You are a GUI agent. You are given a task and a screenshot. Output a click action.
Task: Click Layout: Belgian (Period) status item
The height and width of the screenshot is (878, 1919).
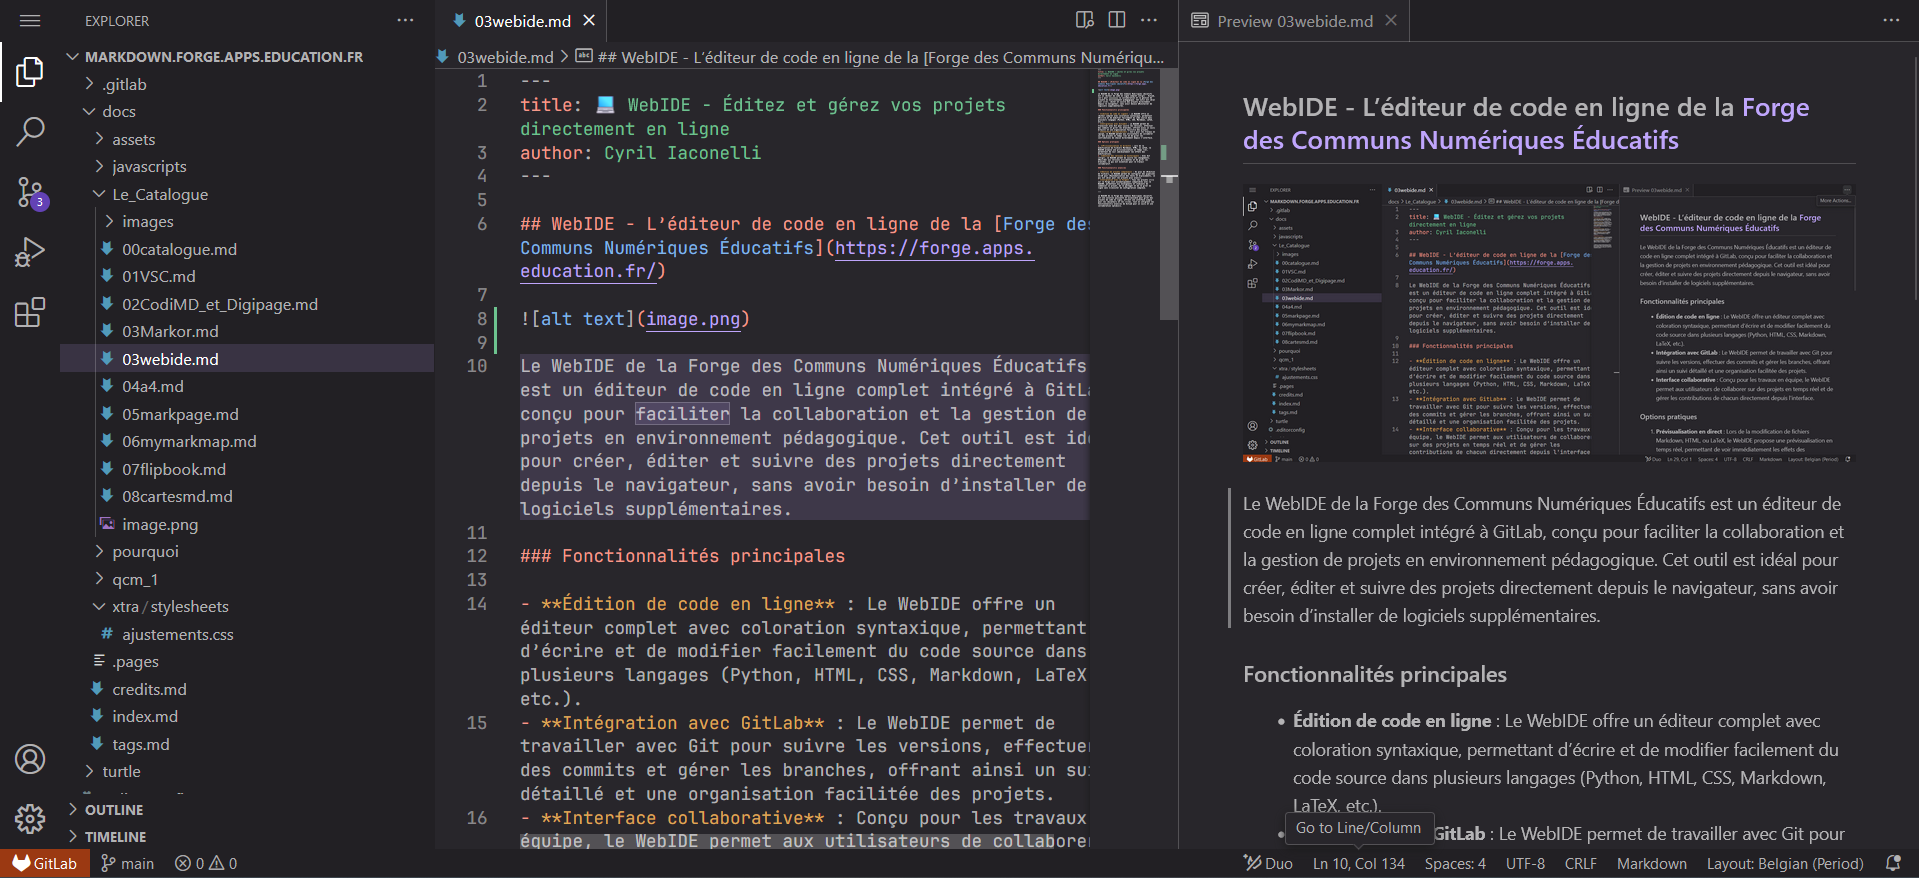click(1785, 863)
